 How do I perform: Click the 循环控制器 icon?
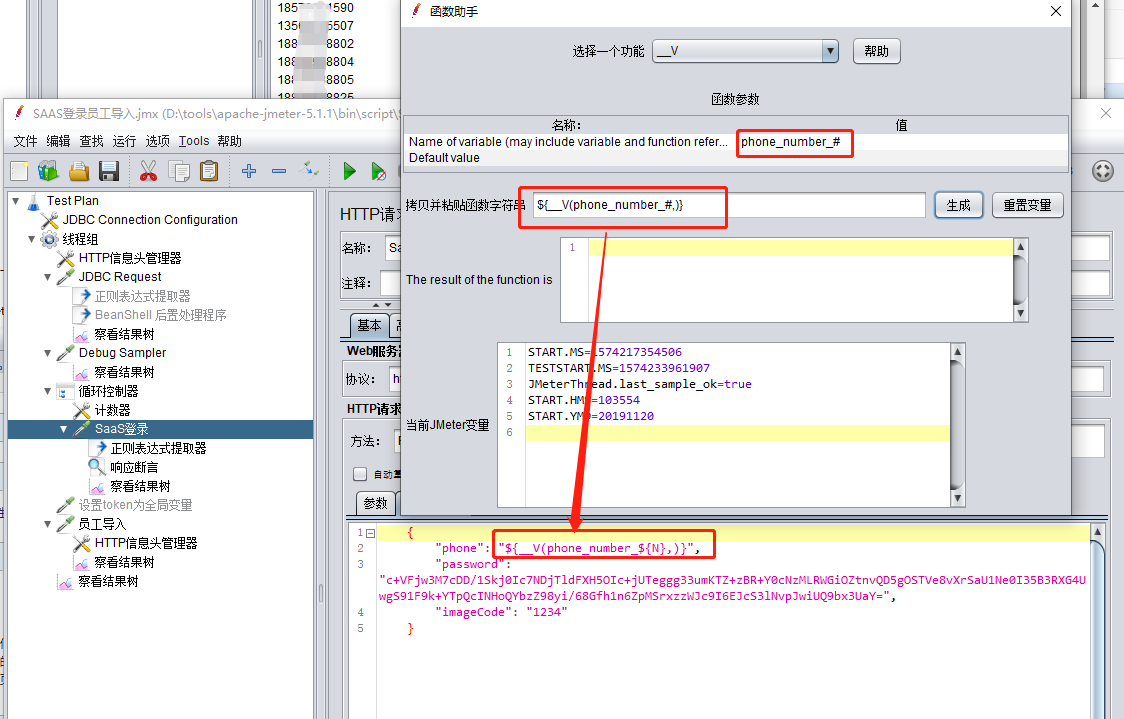pyautogui.click(x=66, y=391)
